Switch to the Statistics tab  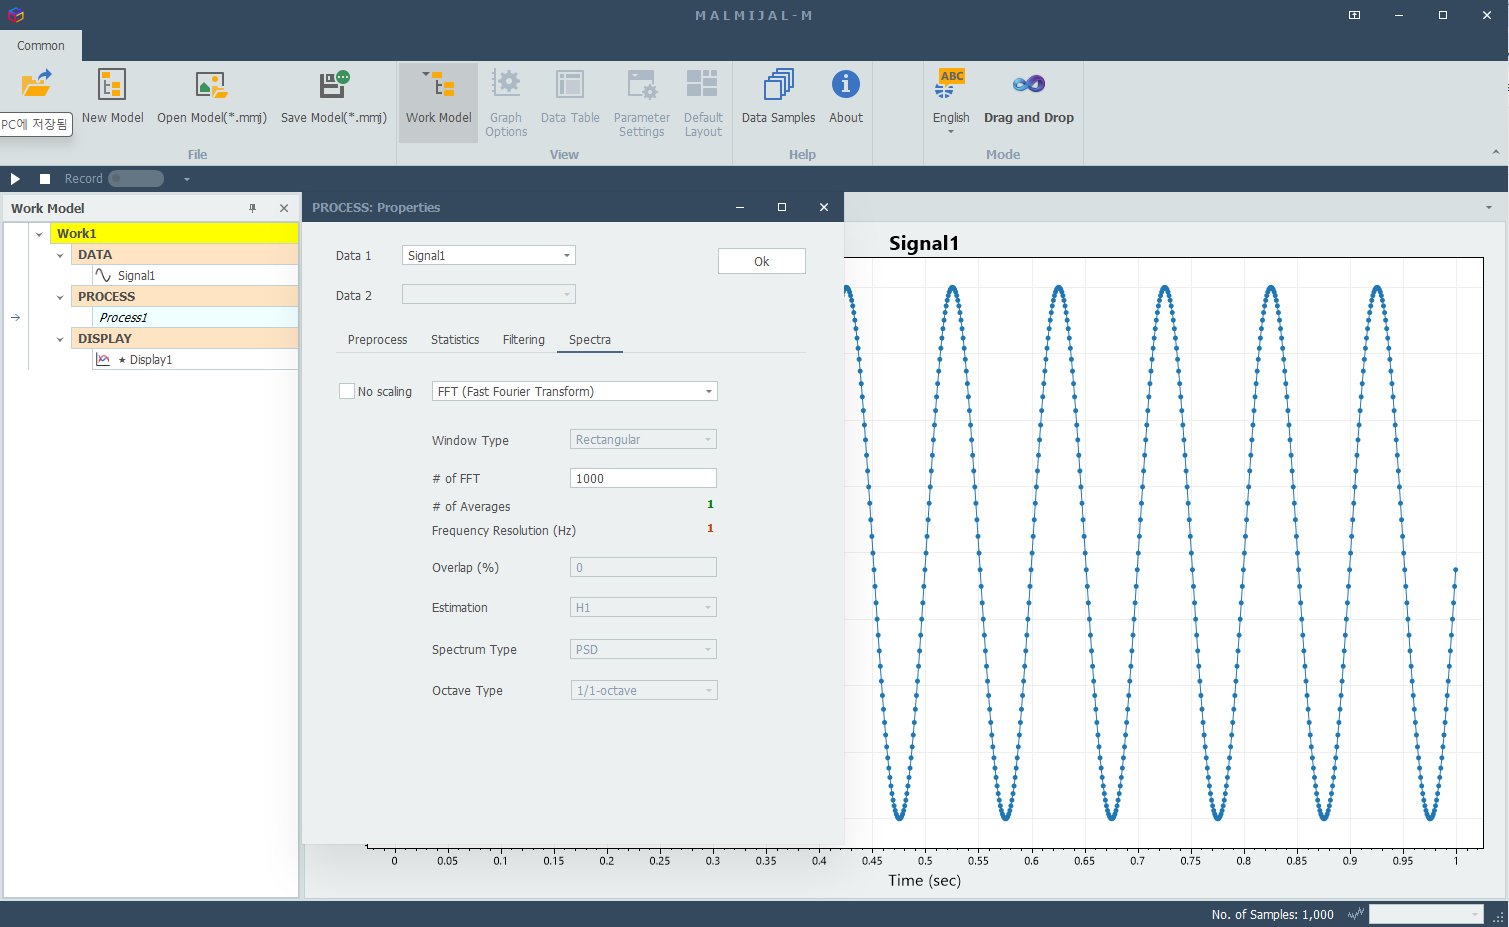pyautogui.click(x=455, y=340)
